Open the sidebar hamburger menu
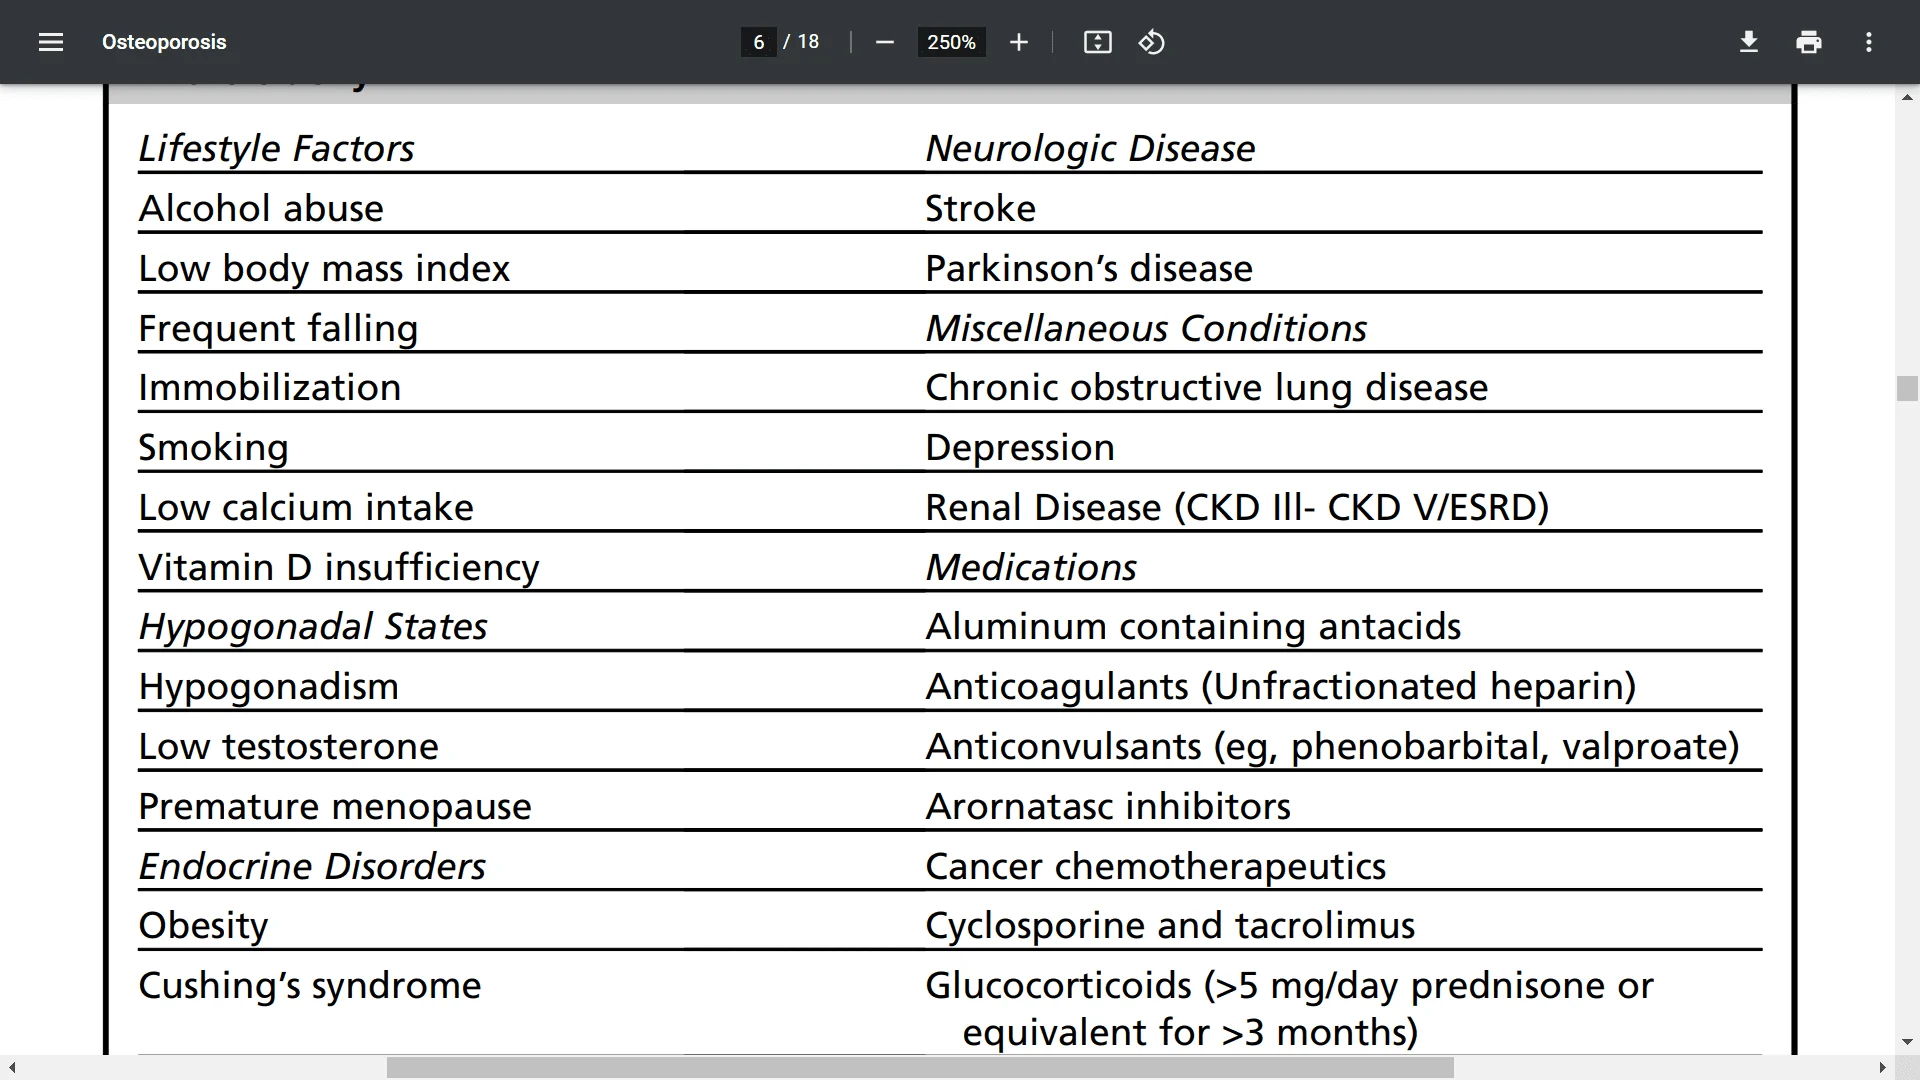1920x1080 pixels. (x=51, y=42)
